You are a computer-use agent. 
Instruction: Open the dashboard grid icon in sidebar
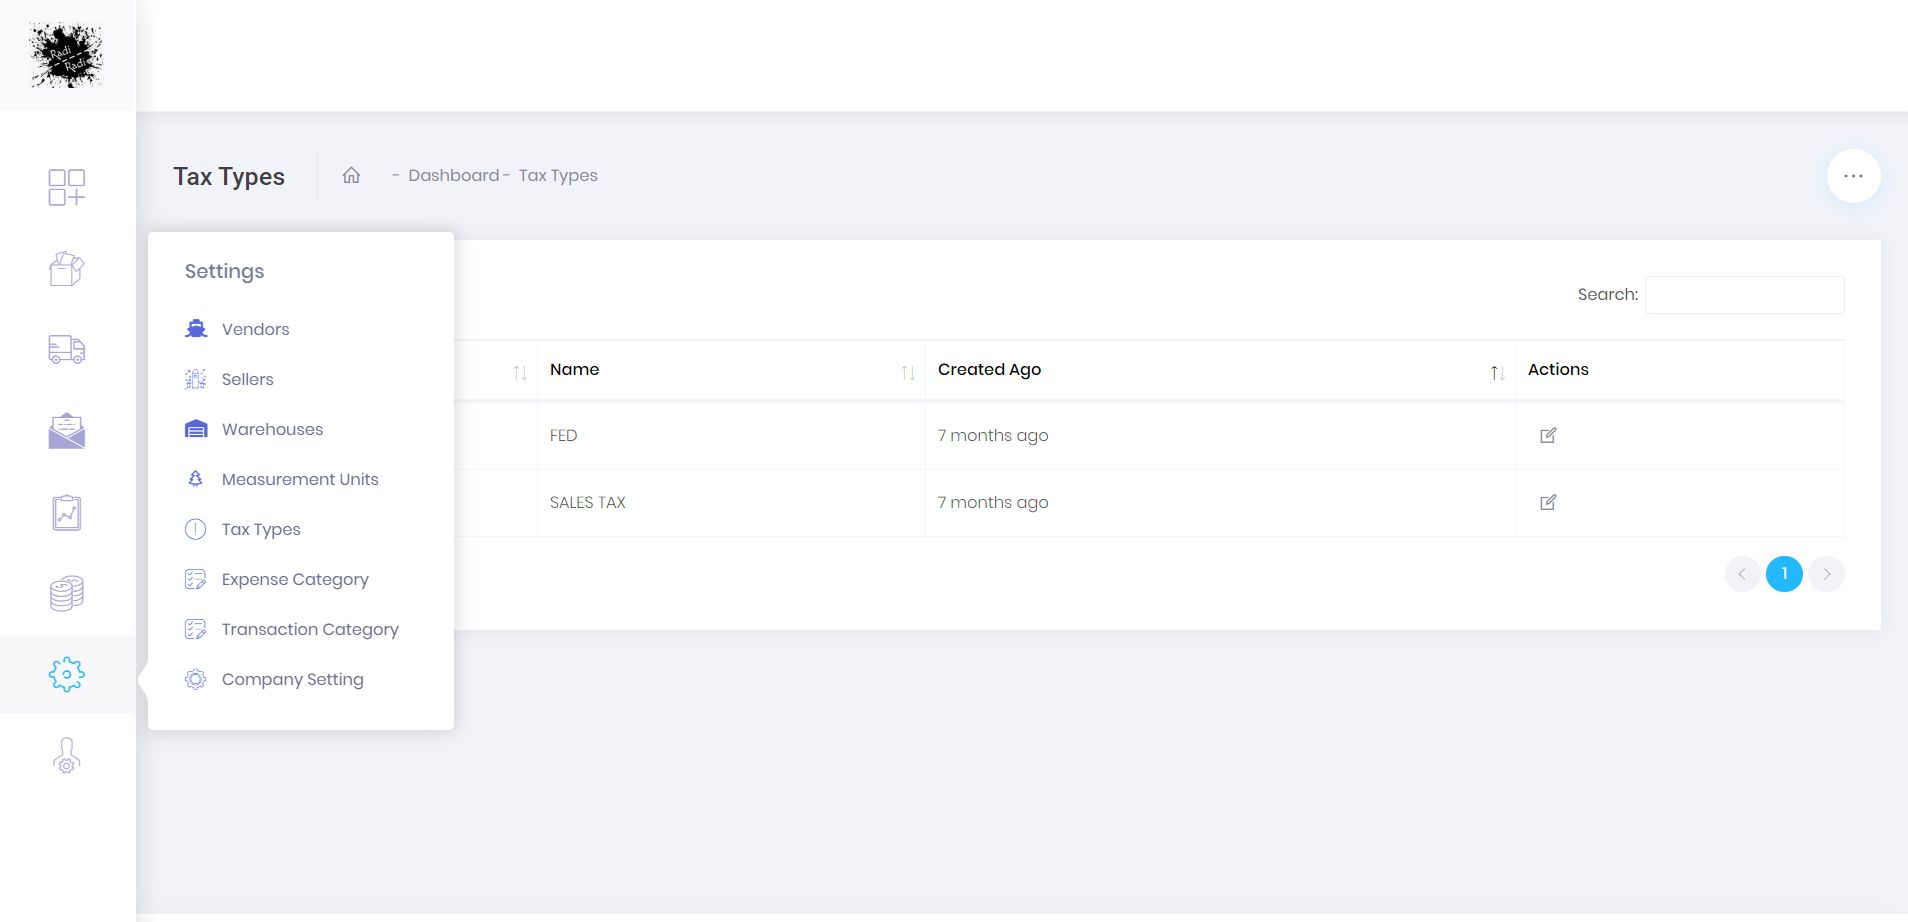[67, 187]
